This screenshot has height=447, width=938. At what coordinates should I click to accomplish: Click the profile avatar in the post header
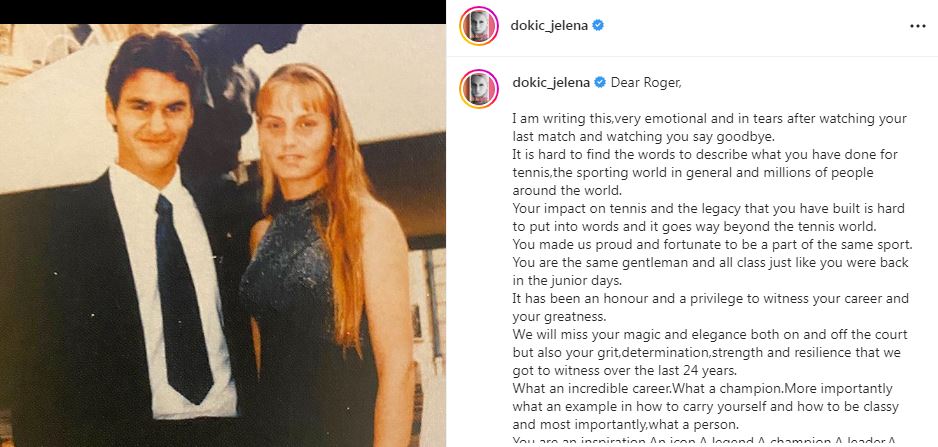[479, 26]
